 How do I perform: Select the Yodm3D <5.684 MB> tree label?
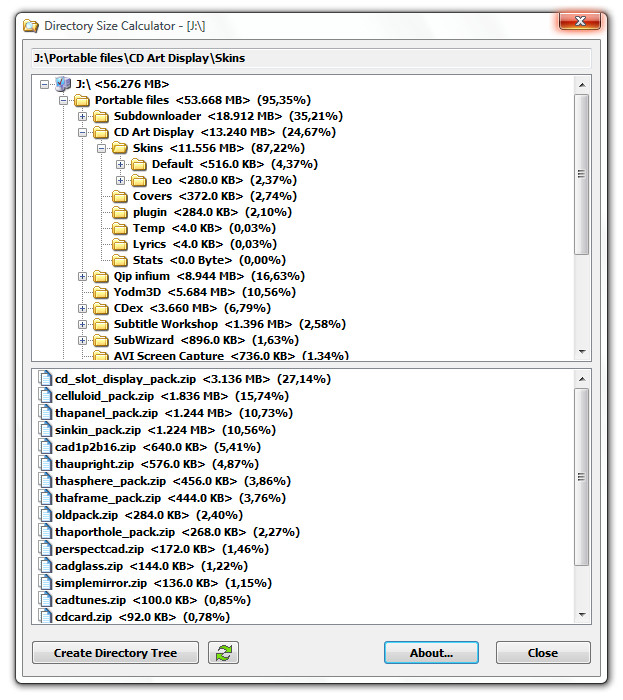coord(205,292)
